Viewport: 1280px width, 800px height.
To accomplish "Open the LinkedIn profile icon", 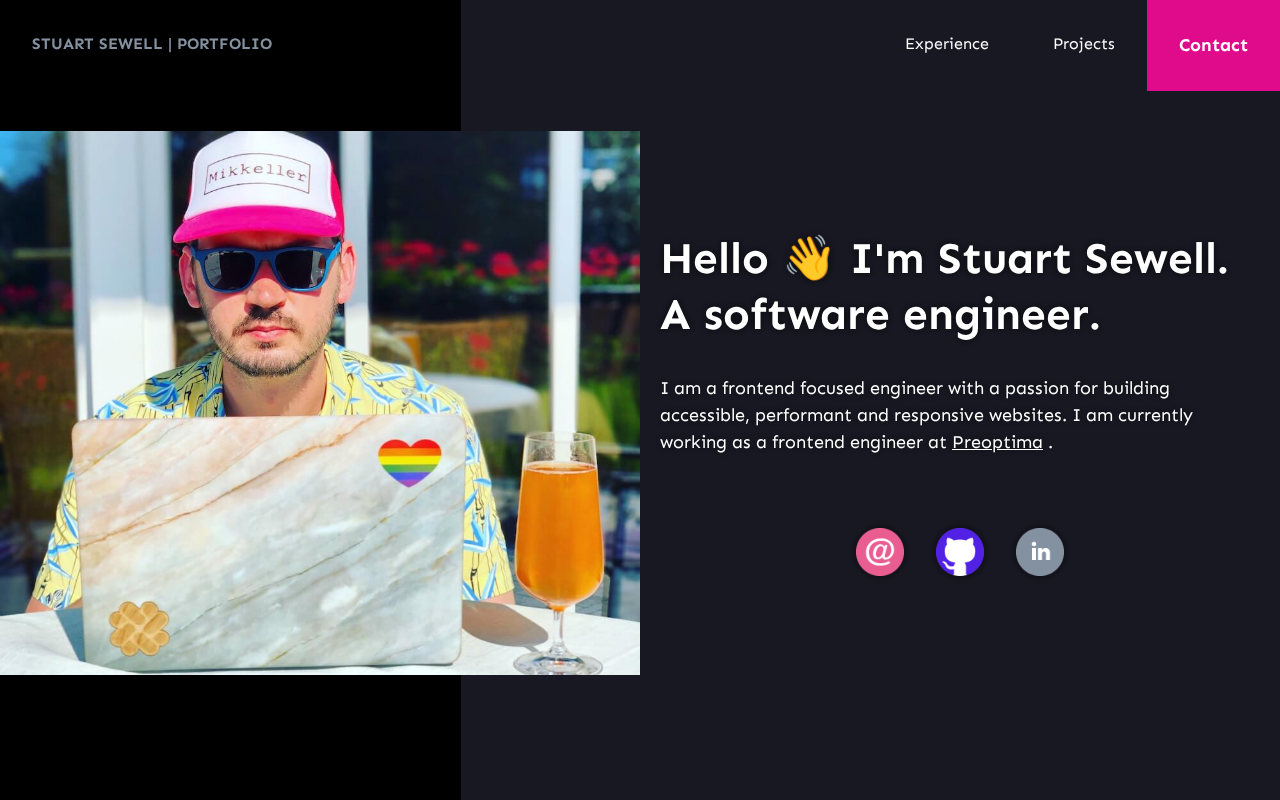I will tap(1040, 552).
